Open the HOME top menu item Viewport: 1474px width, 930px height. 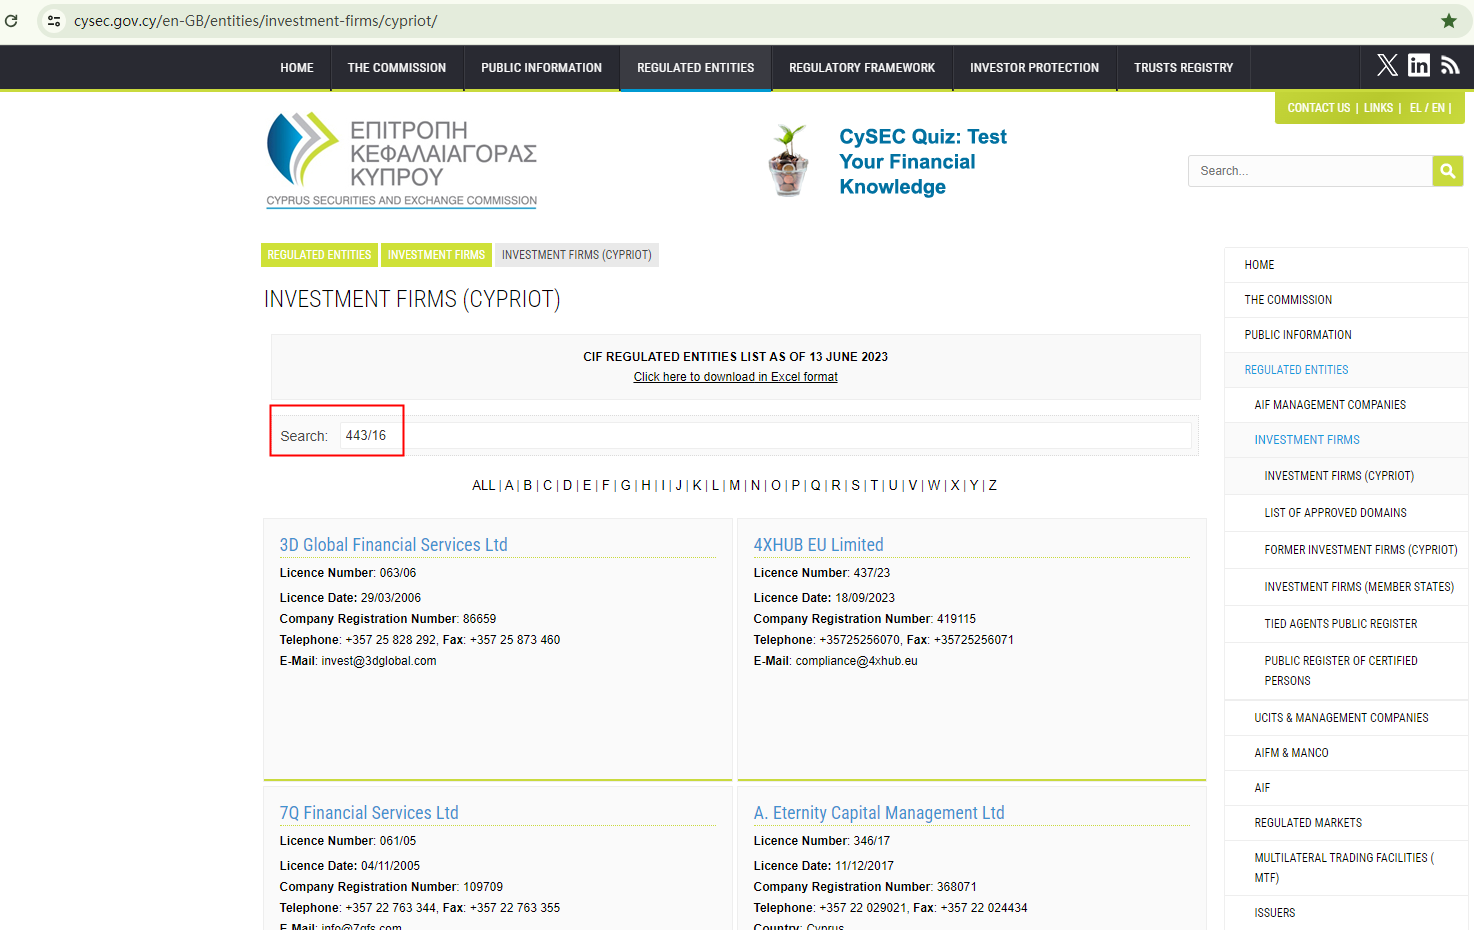pyautogui.click(x=297, y=68)
